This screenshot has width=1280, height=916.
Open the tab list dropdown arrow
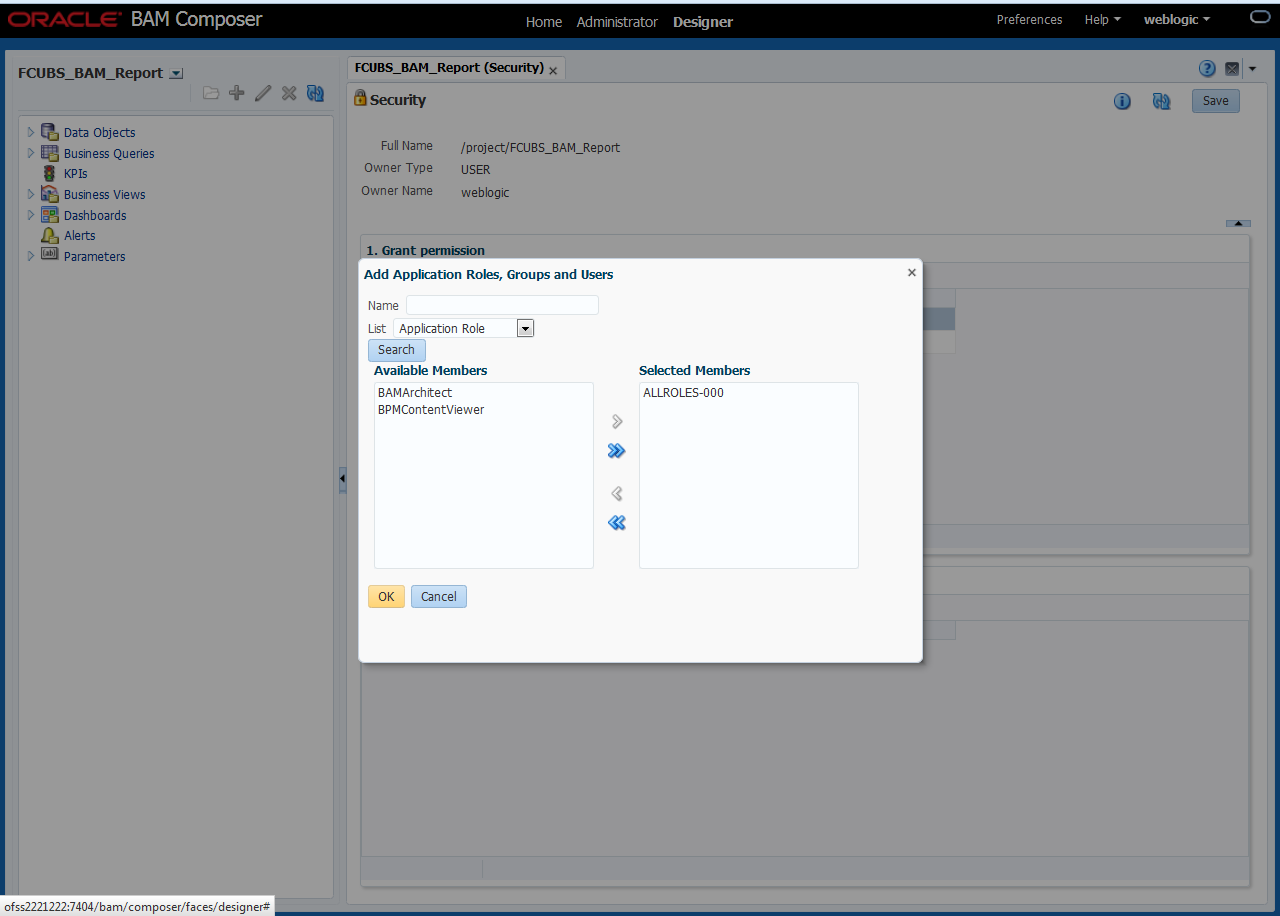1252,69
